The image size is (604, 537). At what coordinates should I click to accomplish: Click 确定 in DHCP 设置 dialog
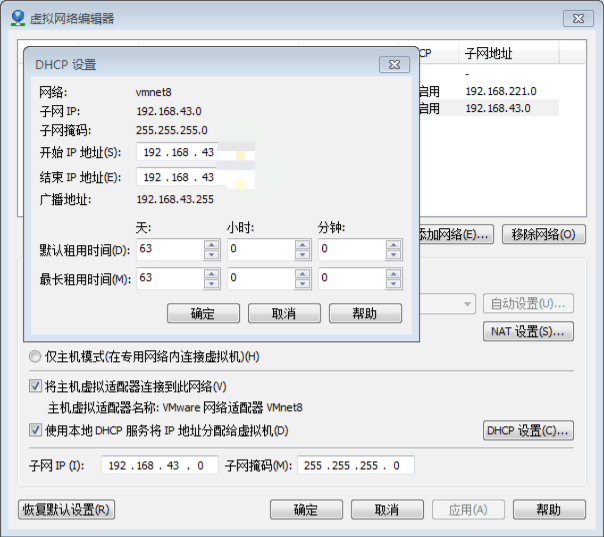point(203,313)
